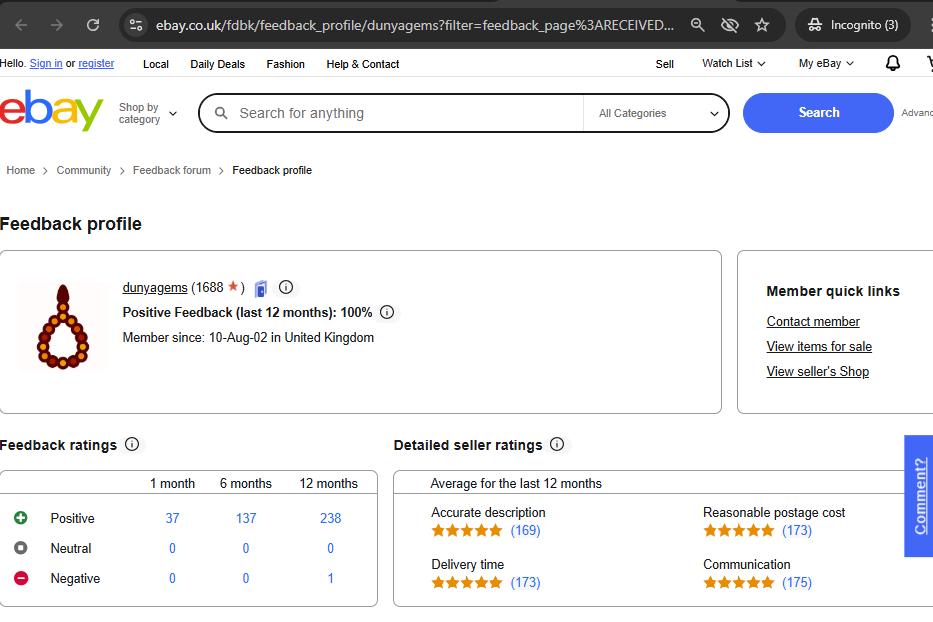Show info next to dunyagems score
This screenshot has height=622, width=933.
pos(286,287)
